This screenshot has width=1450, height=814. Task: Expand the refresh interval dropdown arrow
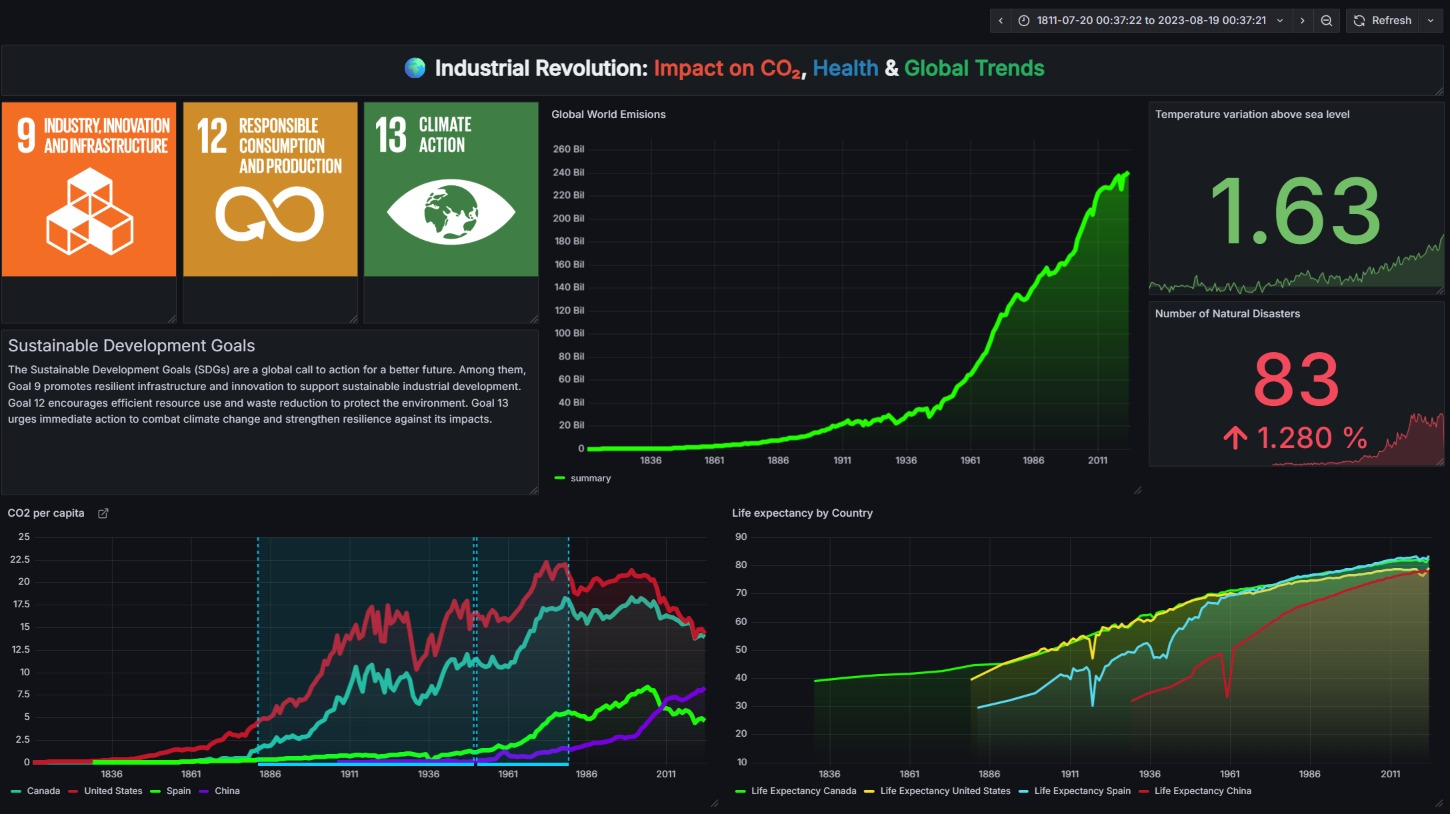pos(1431,20)
